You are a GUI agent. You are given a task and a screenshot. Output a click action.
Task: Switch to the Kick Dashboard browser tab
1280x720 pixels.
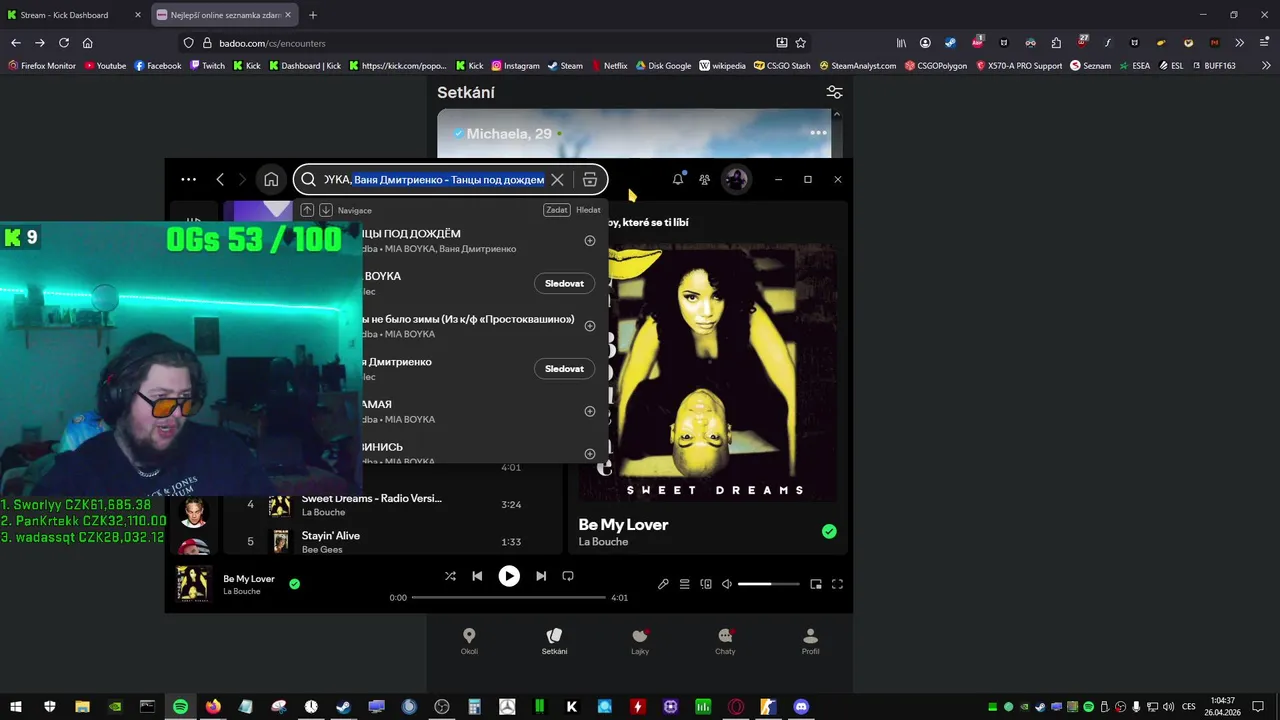(76, 15)
